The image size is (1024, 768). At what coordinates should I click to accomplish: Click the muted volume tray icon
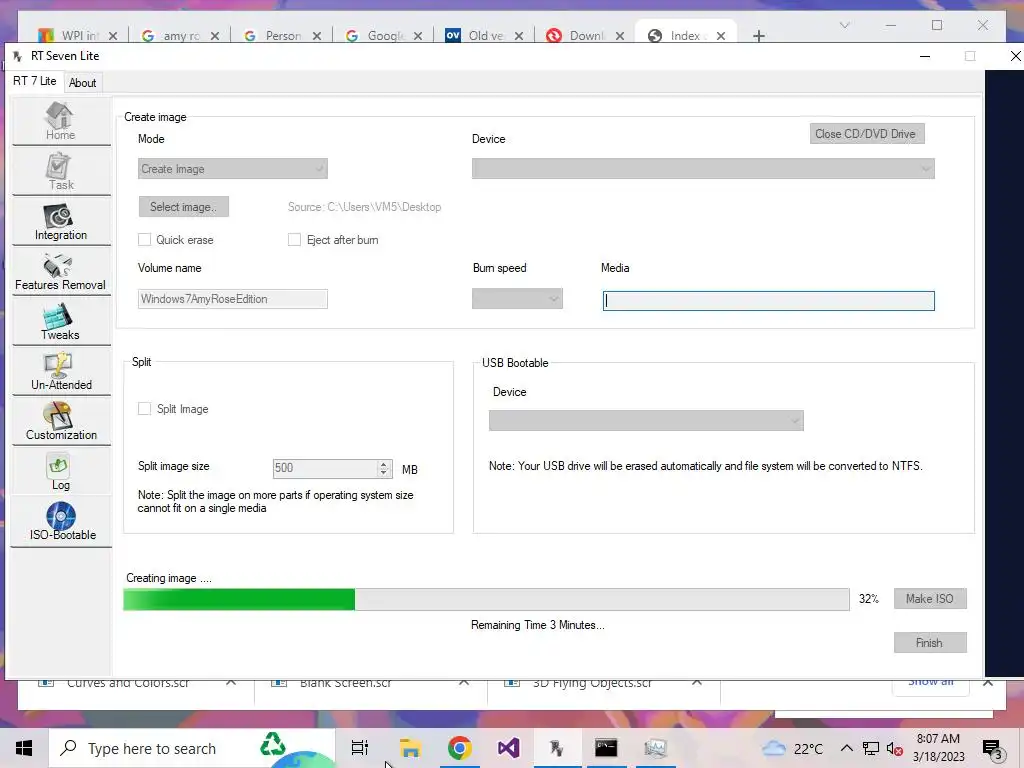[895, 749]
